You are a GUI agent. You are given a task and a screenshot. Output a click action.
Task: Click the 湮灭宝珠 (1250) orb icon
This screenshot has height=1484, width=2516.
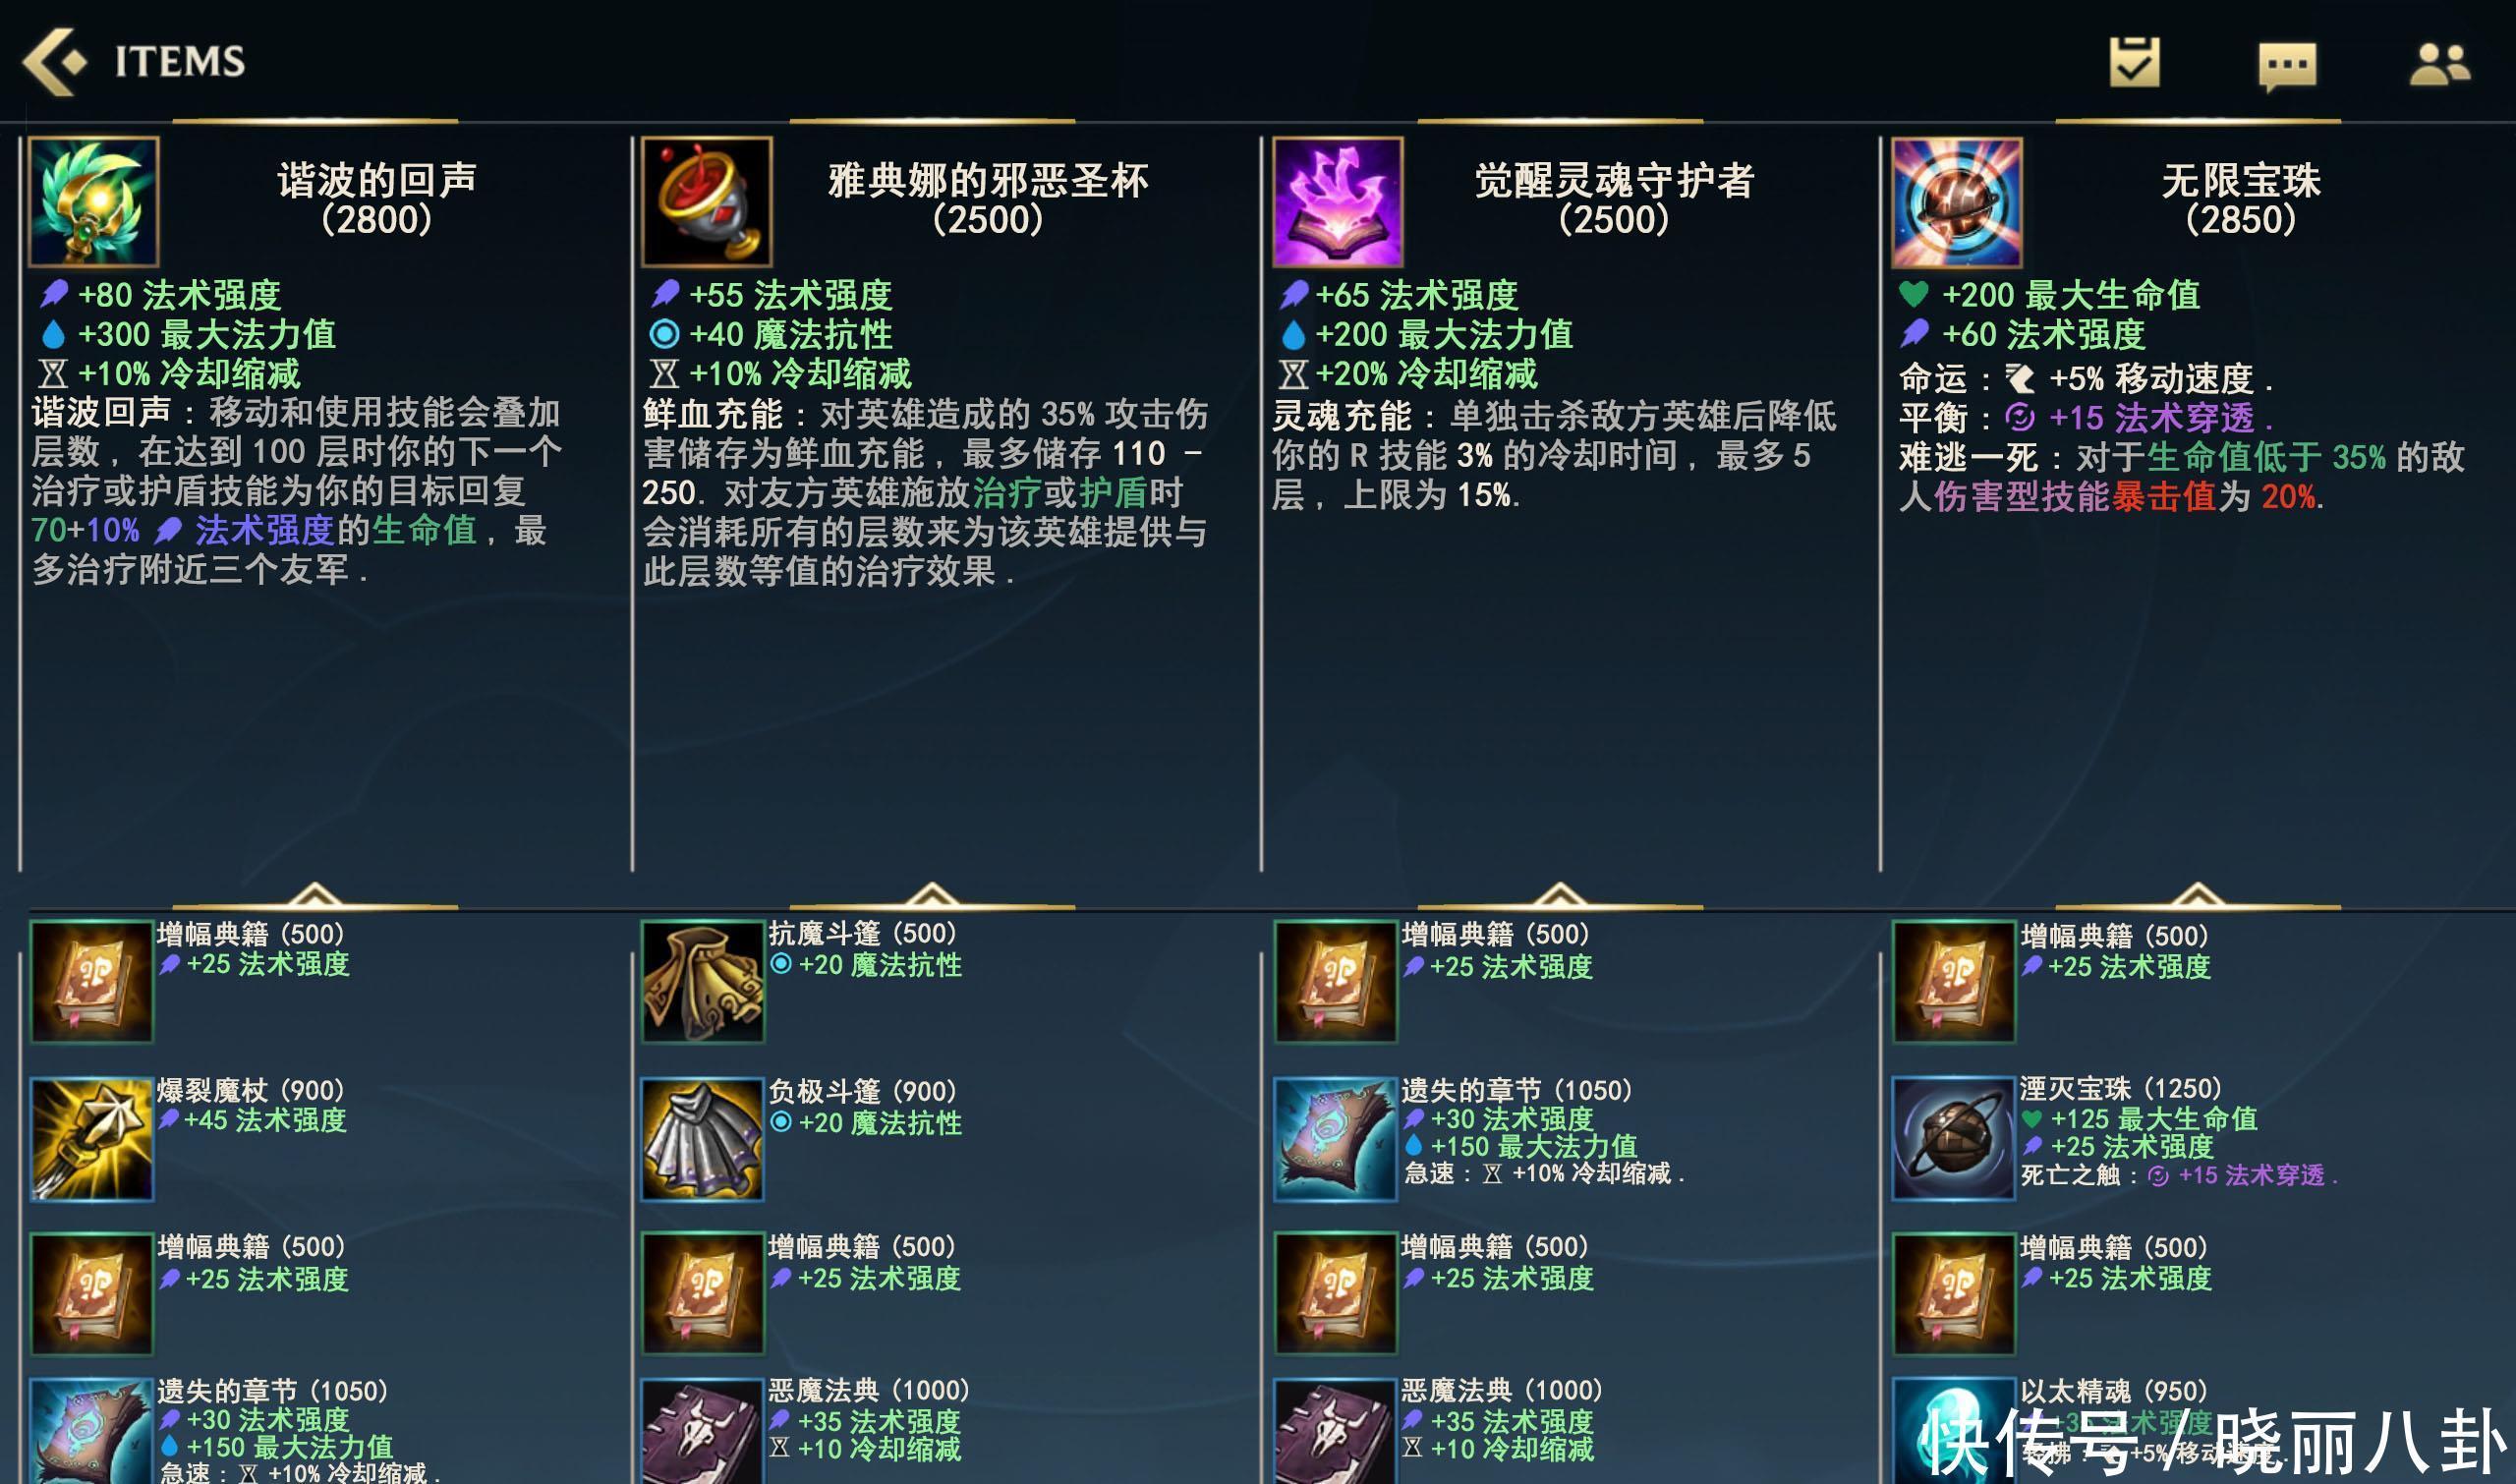pos(1953,1138)
